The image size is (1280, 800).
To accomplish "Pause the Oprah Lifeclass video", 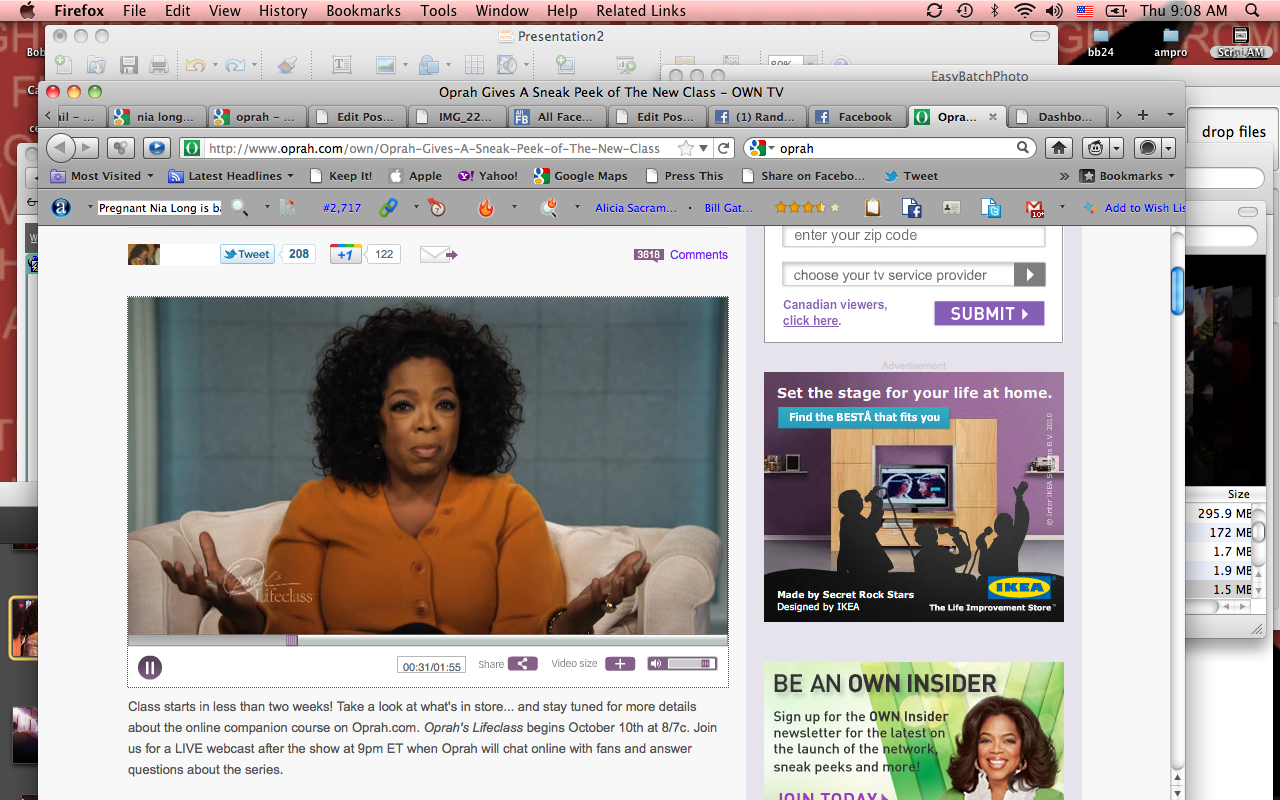I will (150, 667).
